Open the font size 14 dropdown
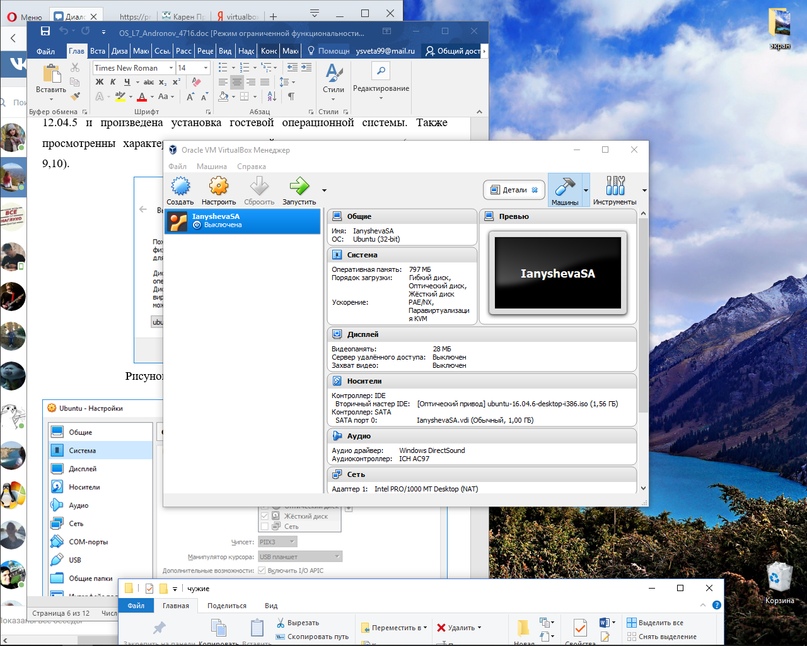This screenshot has width=807, height=646. 206,68
